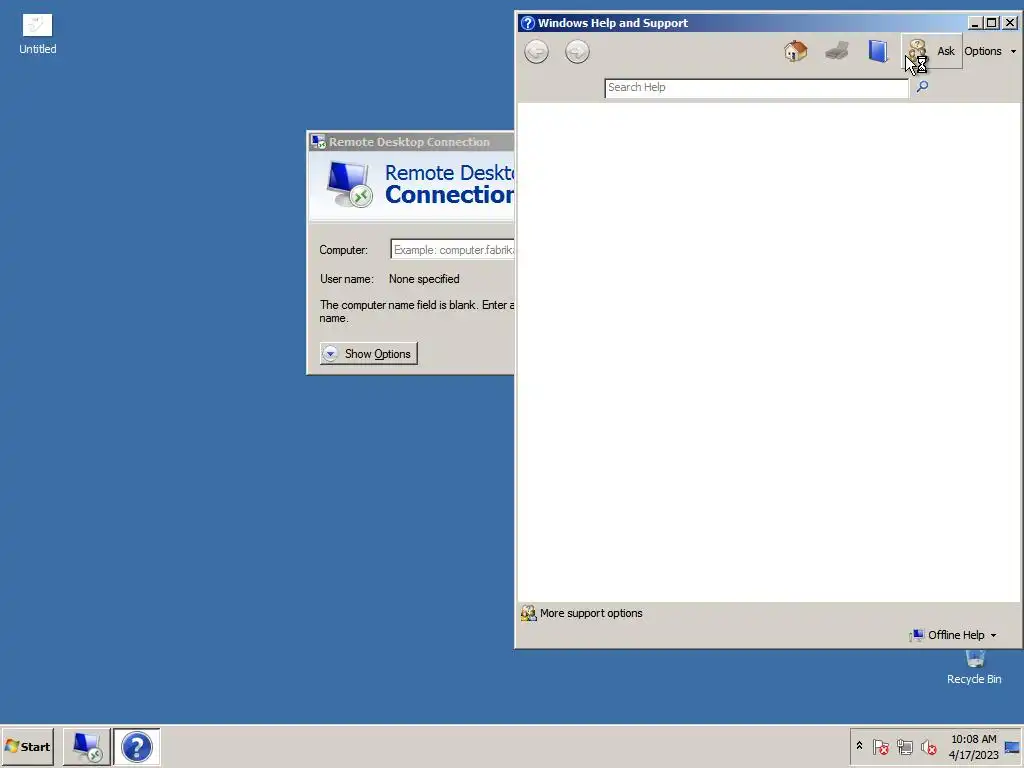The height and width of the screenshot is (768, 1024).
Task: Open Action Center flag tray icon
Action: click(880, 746)
